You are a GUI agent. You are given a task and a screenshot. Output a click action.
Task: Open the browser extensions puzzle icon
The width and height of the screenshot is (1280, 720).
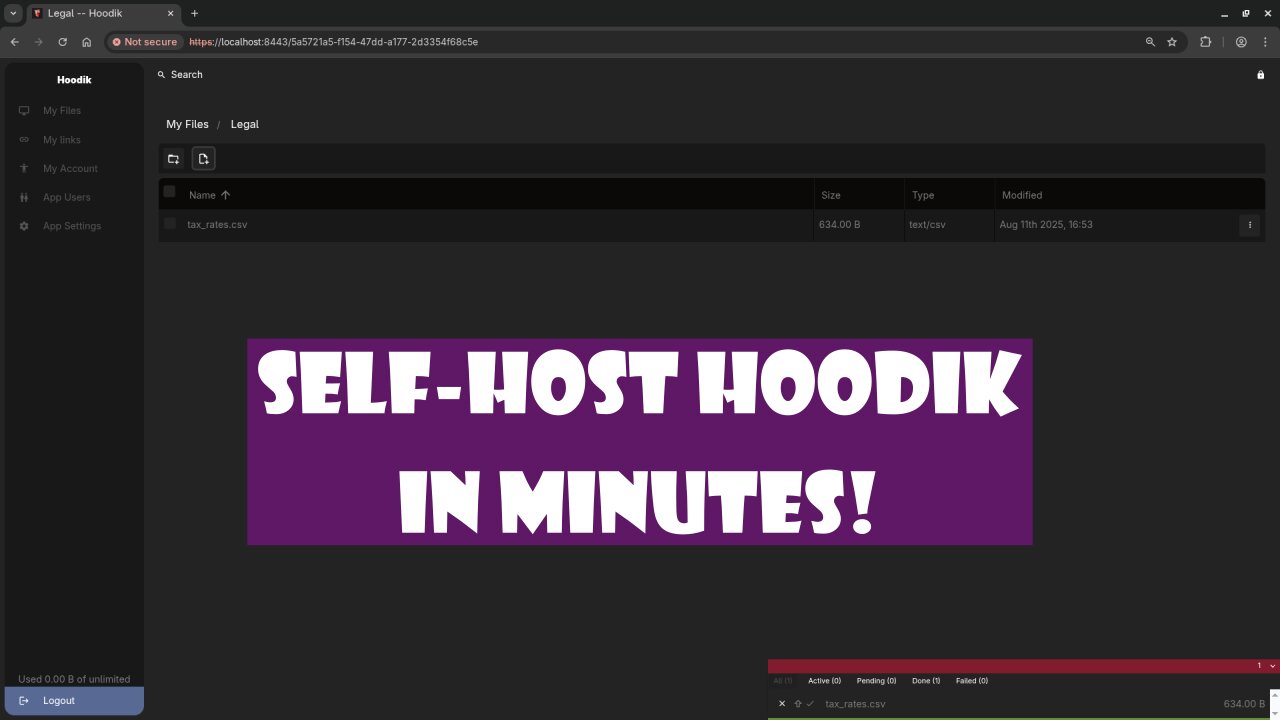pos(1205,42)
